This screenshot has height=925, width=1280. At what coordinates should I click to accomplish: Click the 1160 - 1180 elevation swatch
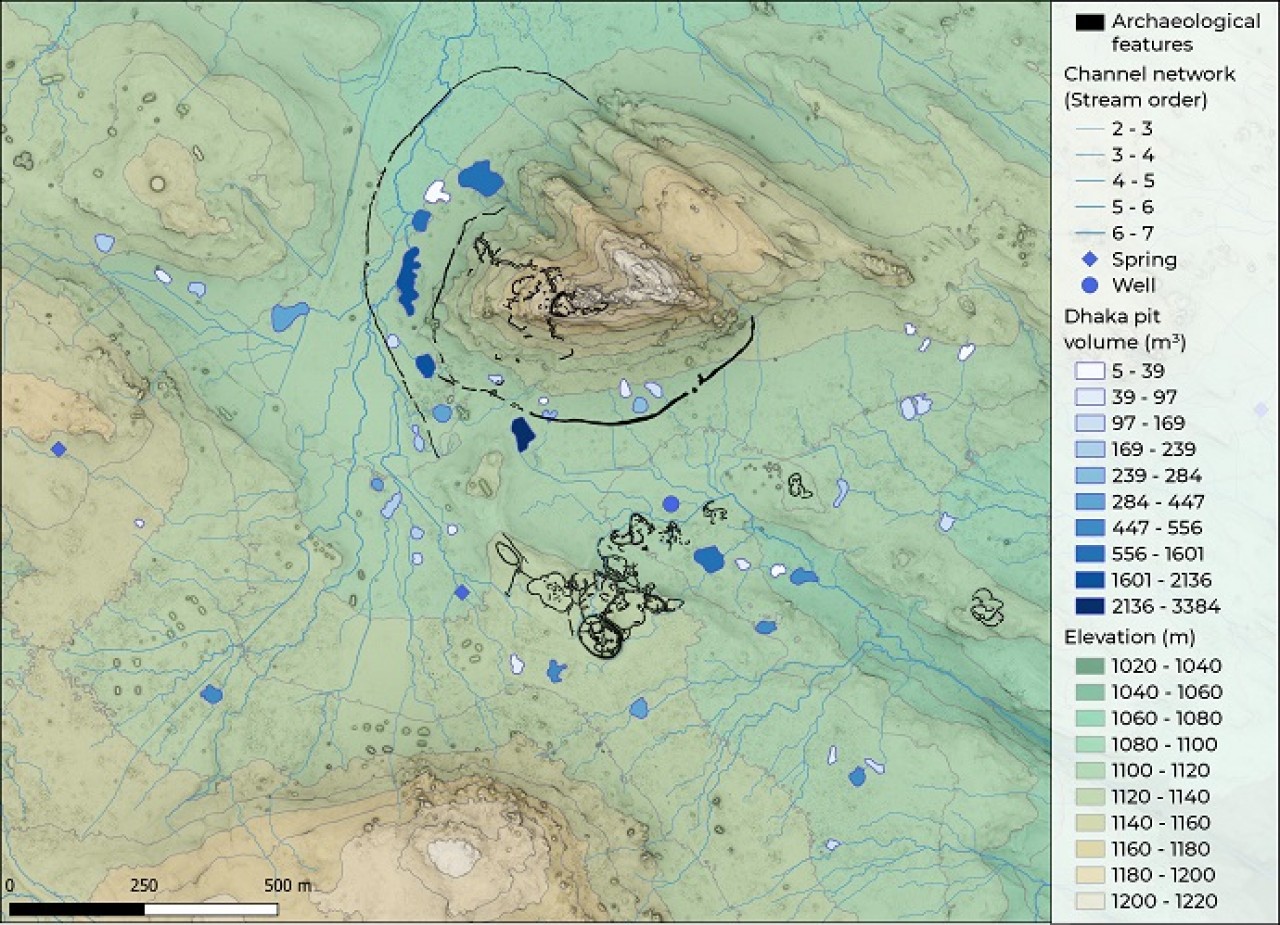1089,849
